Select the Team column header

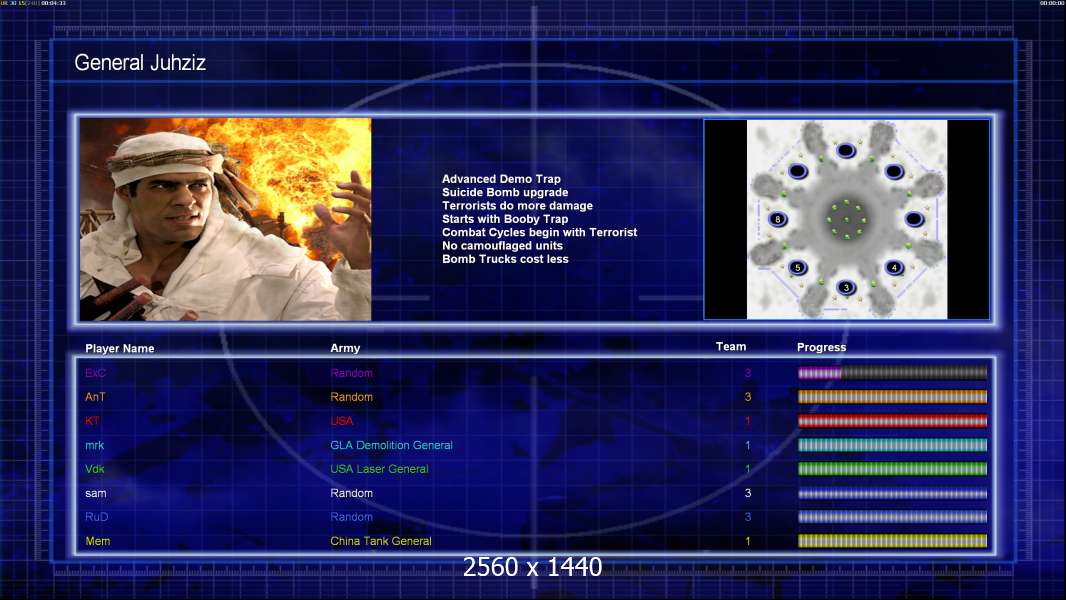pyautogui.click(x=731, y=347)
